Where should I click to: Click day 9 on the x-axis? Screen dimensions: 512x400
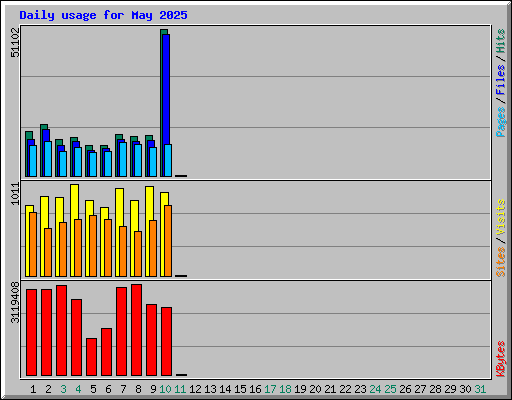point(153,389)
